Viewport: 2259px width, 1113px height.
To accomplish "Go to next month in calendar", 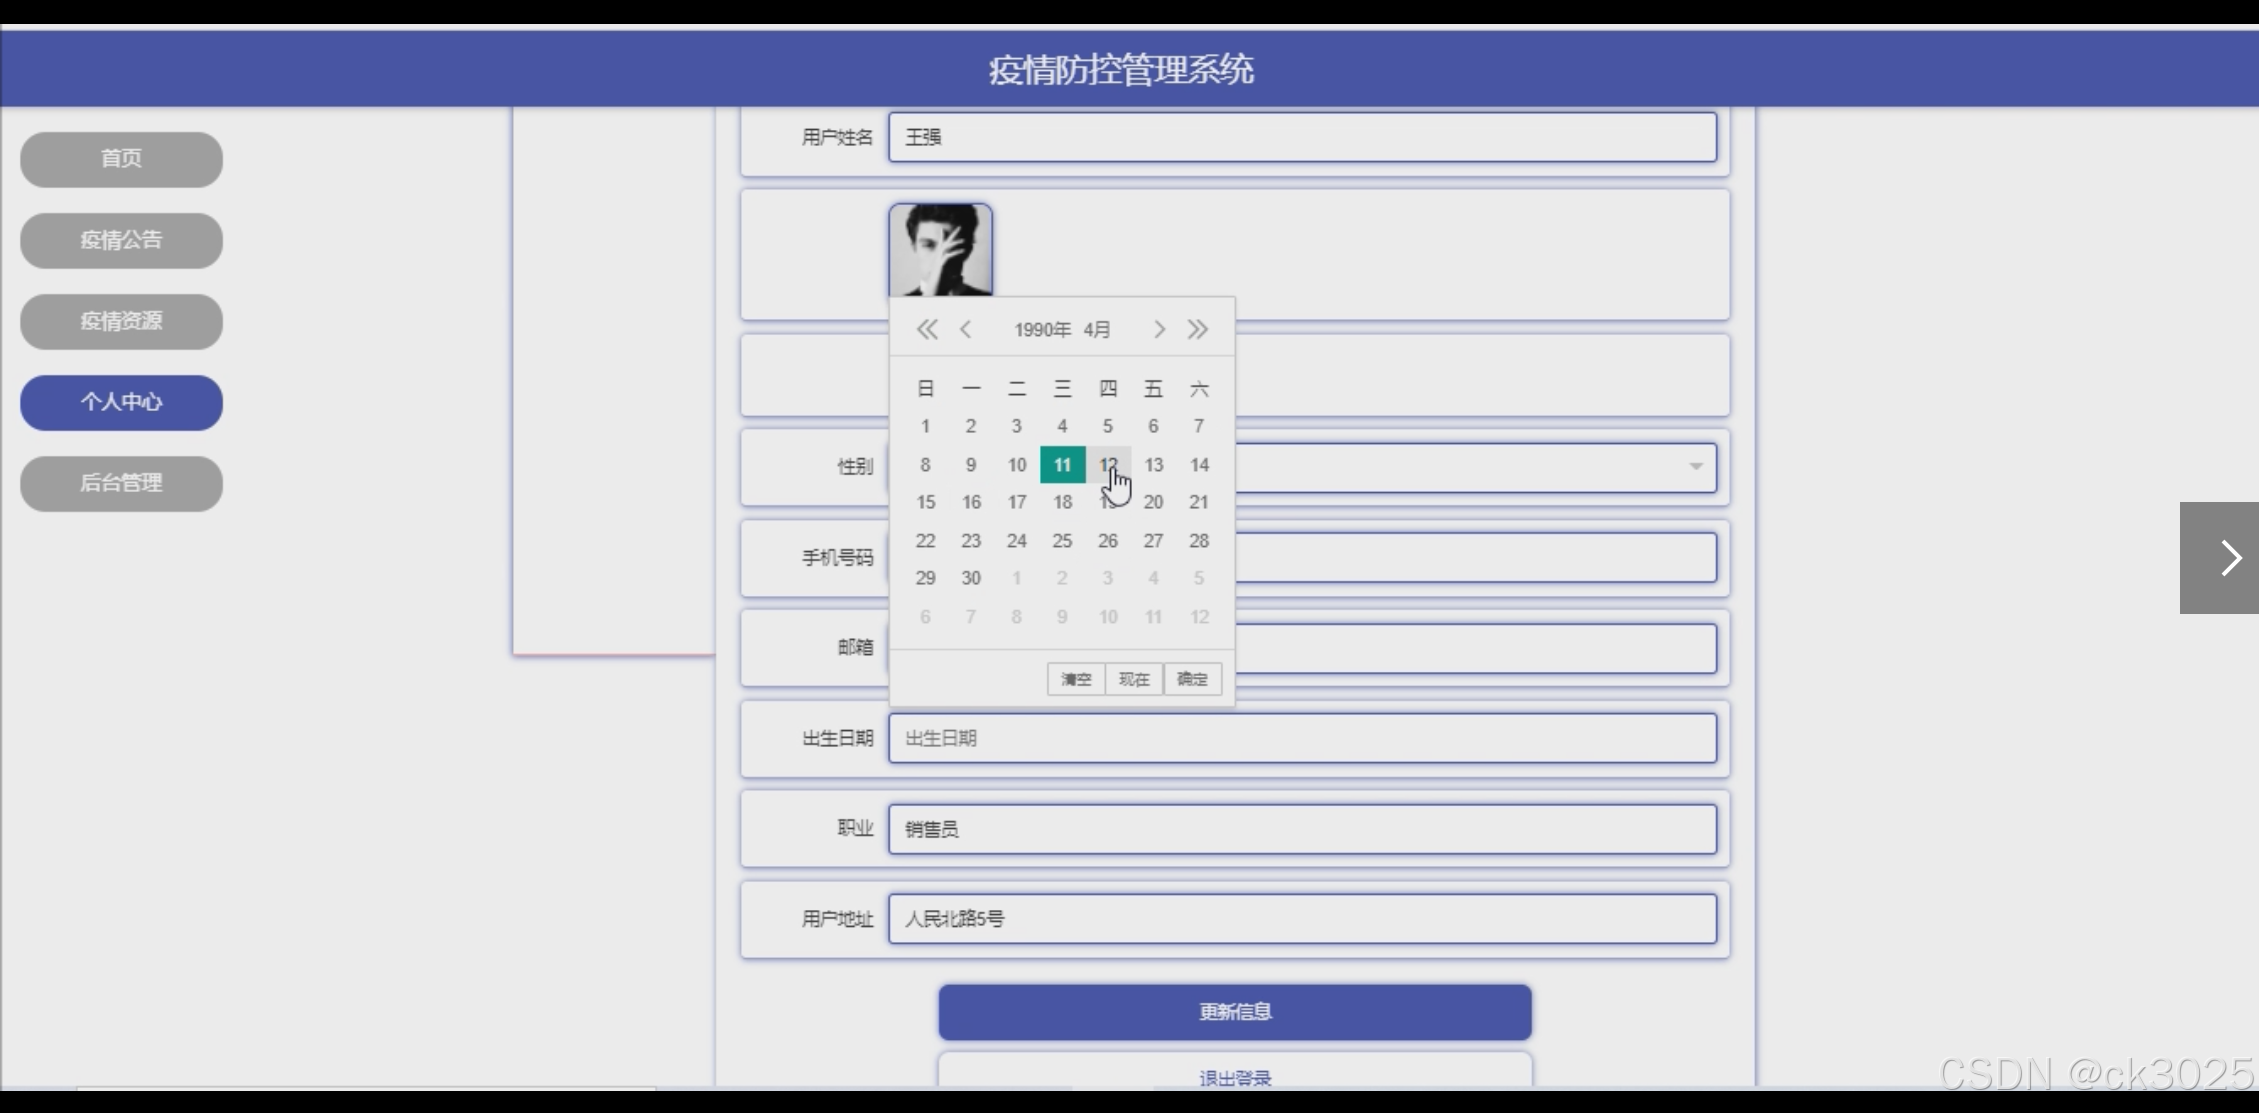I will click(1159, 330).
